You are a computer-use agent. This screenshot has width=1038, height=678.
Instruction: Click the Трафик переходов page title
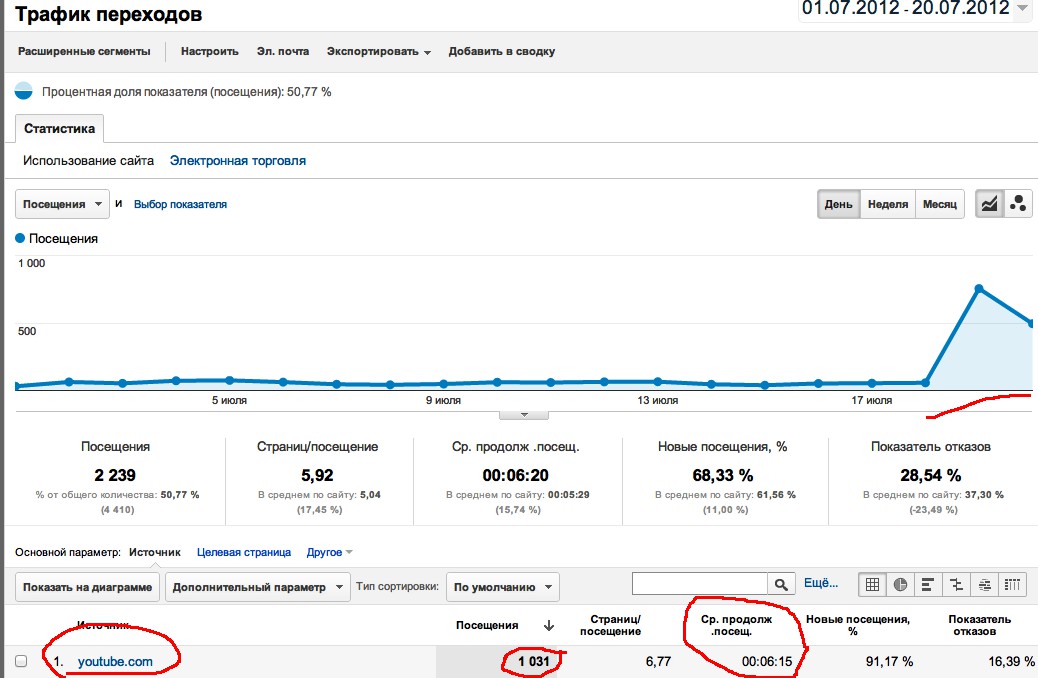pyautogui.click(x=109, y=14)
